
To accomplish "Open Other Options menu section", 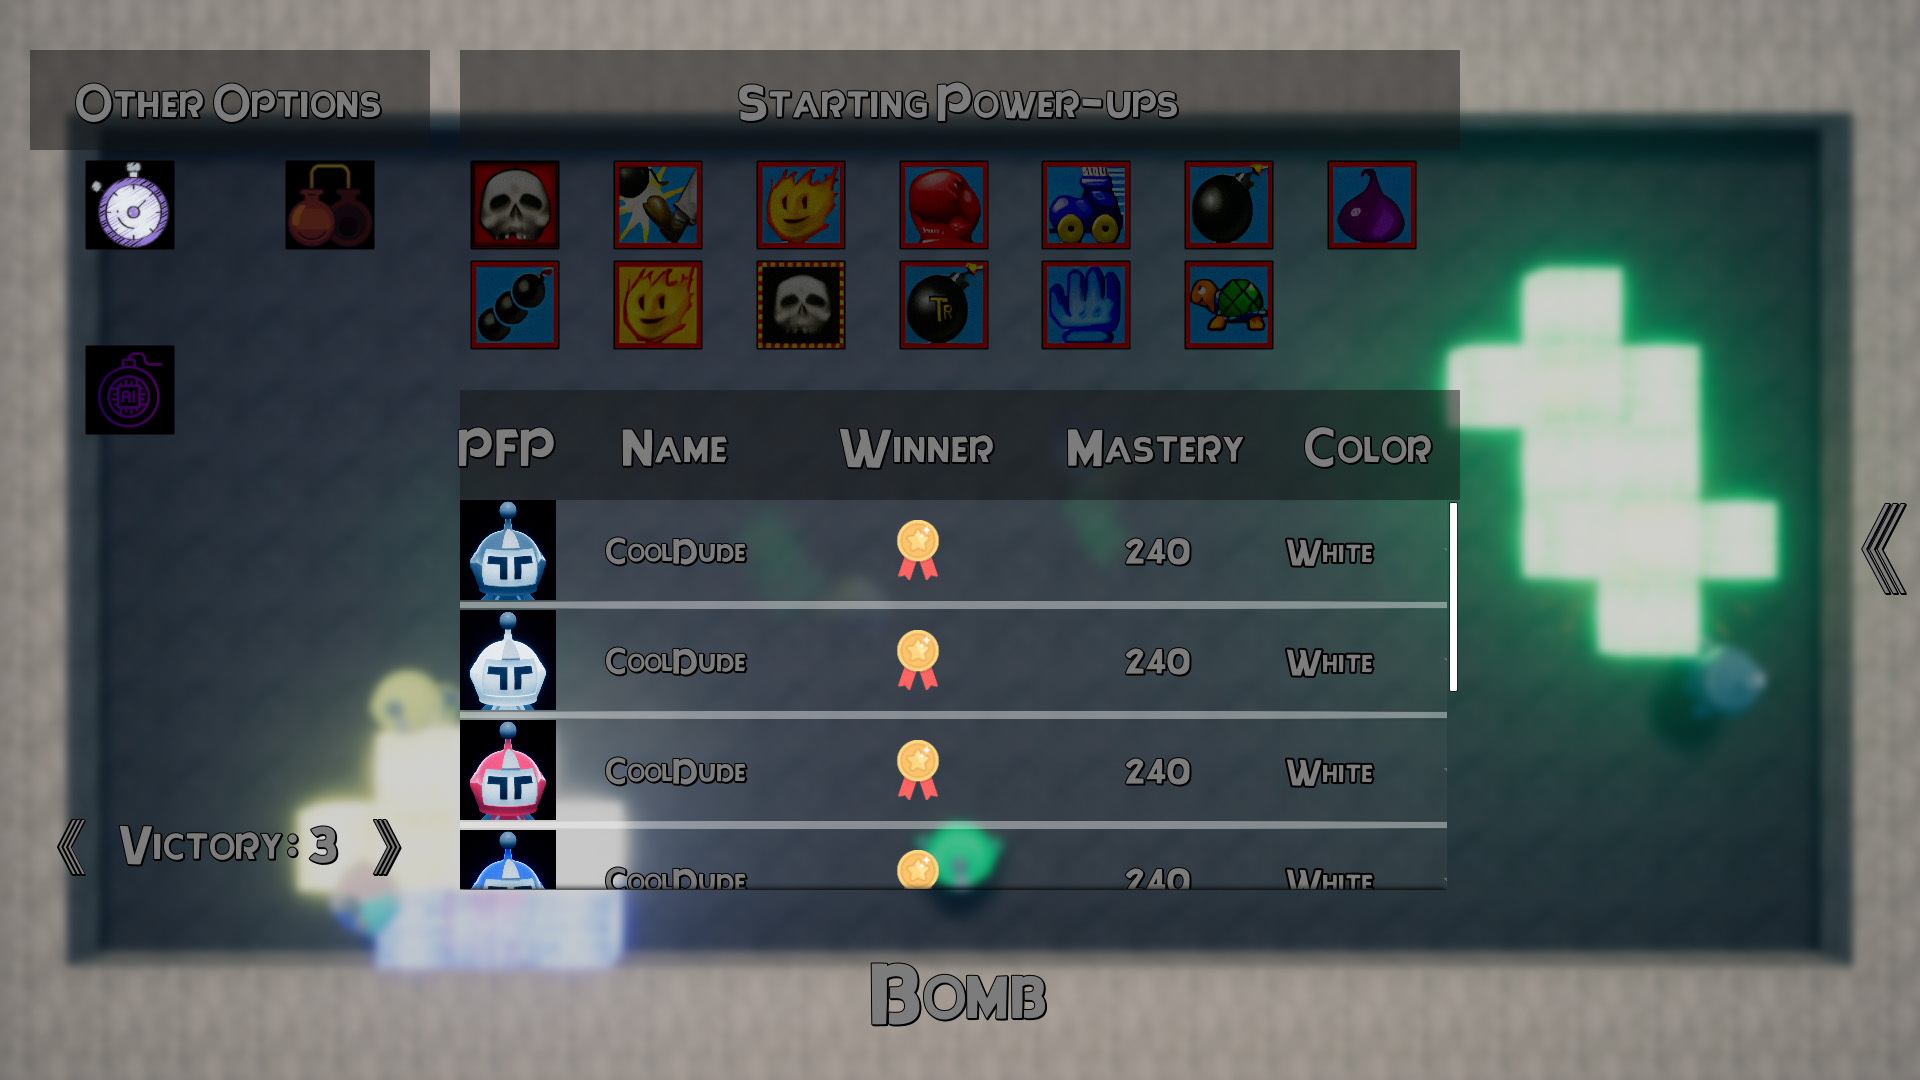I will tap(229, 100).
